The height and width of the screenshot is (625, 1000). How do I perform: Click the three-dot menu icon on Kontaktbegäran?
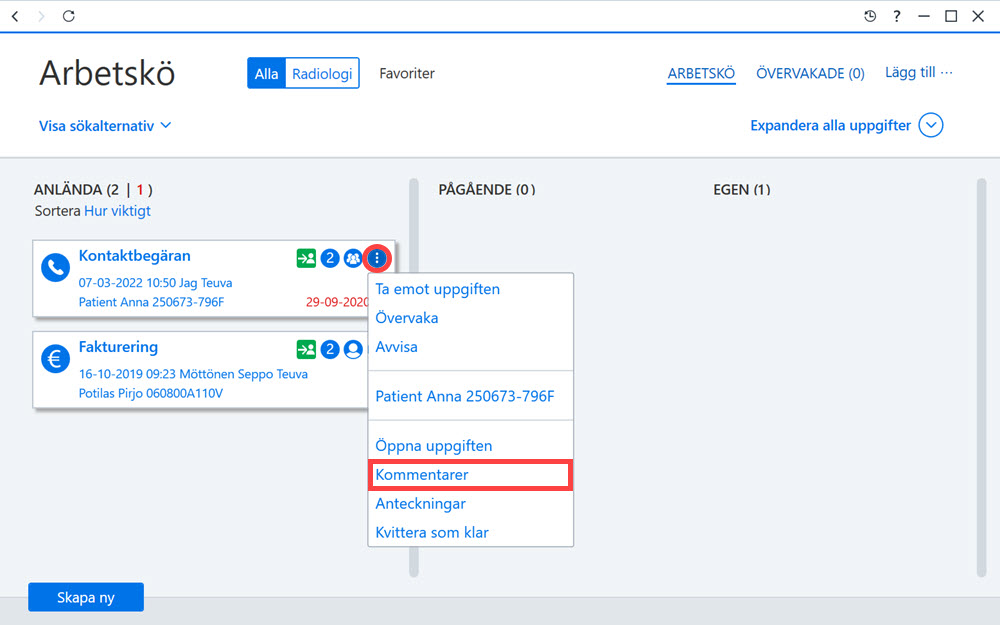377,258
